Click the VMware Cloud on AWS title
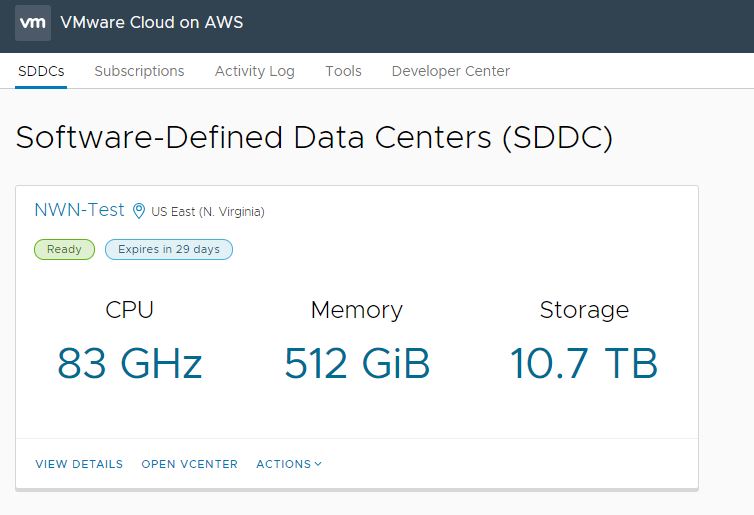The image size is (754, 515). point(151,23)
